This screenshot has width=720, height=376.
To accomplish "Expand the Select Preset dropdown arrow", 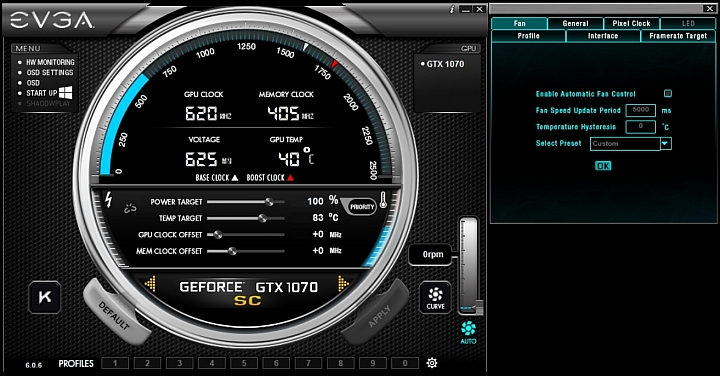I will point(666,144).
